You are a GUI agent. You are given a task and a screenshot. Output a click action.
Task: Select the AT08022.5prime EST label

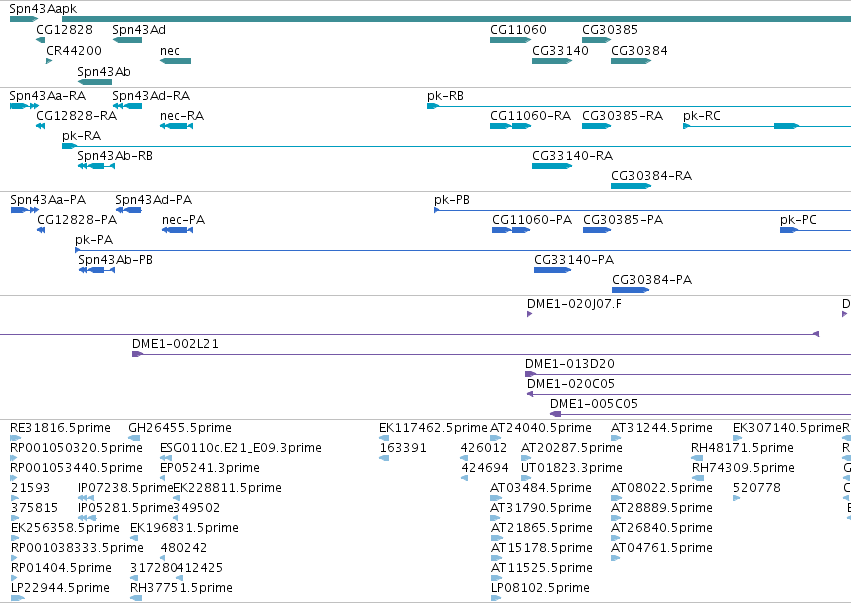click(662, 489)
